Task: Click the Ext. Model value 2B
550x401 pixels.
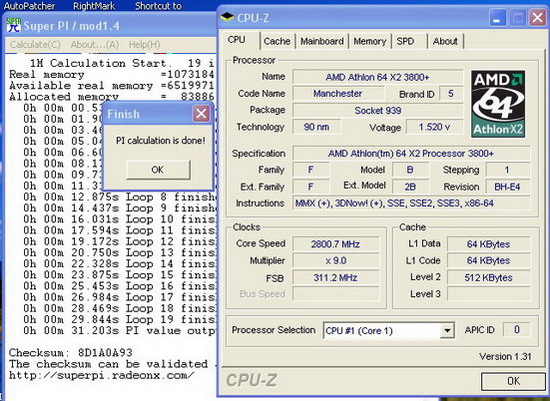Action: 410,187
